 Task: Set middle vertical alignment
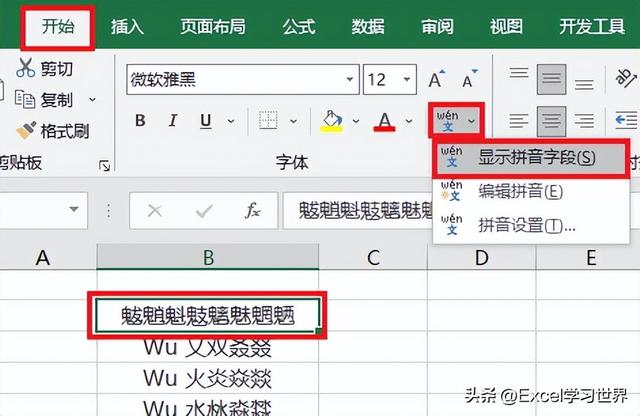(551, 79)
